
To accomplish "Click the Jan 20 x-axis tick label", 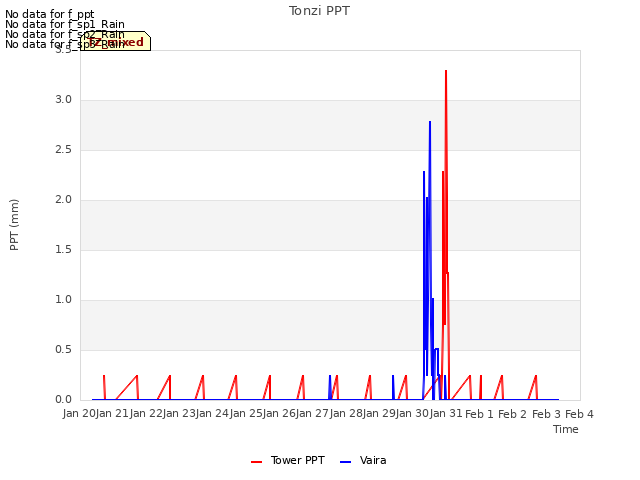I will tap(79, 414).
